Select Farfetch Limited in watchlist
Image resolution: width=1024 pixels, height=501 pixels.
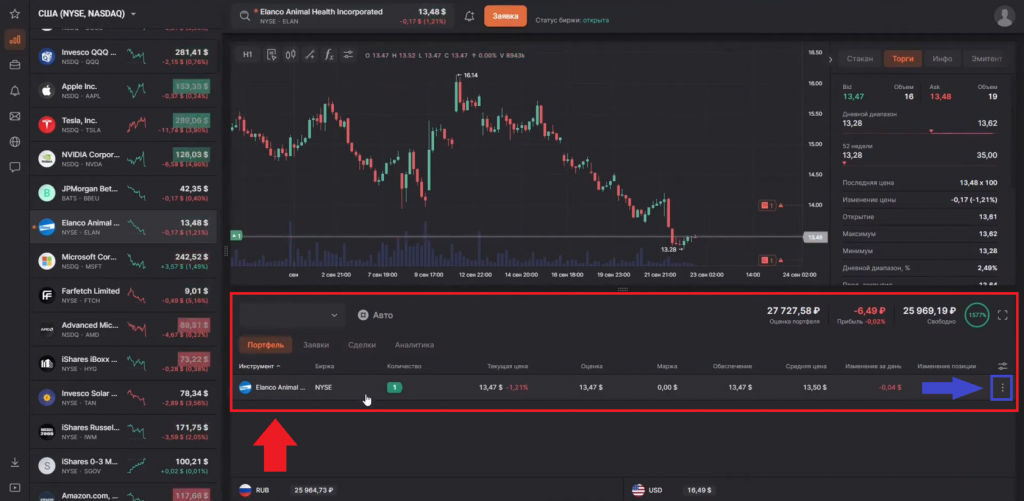(x=123, y=295)
